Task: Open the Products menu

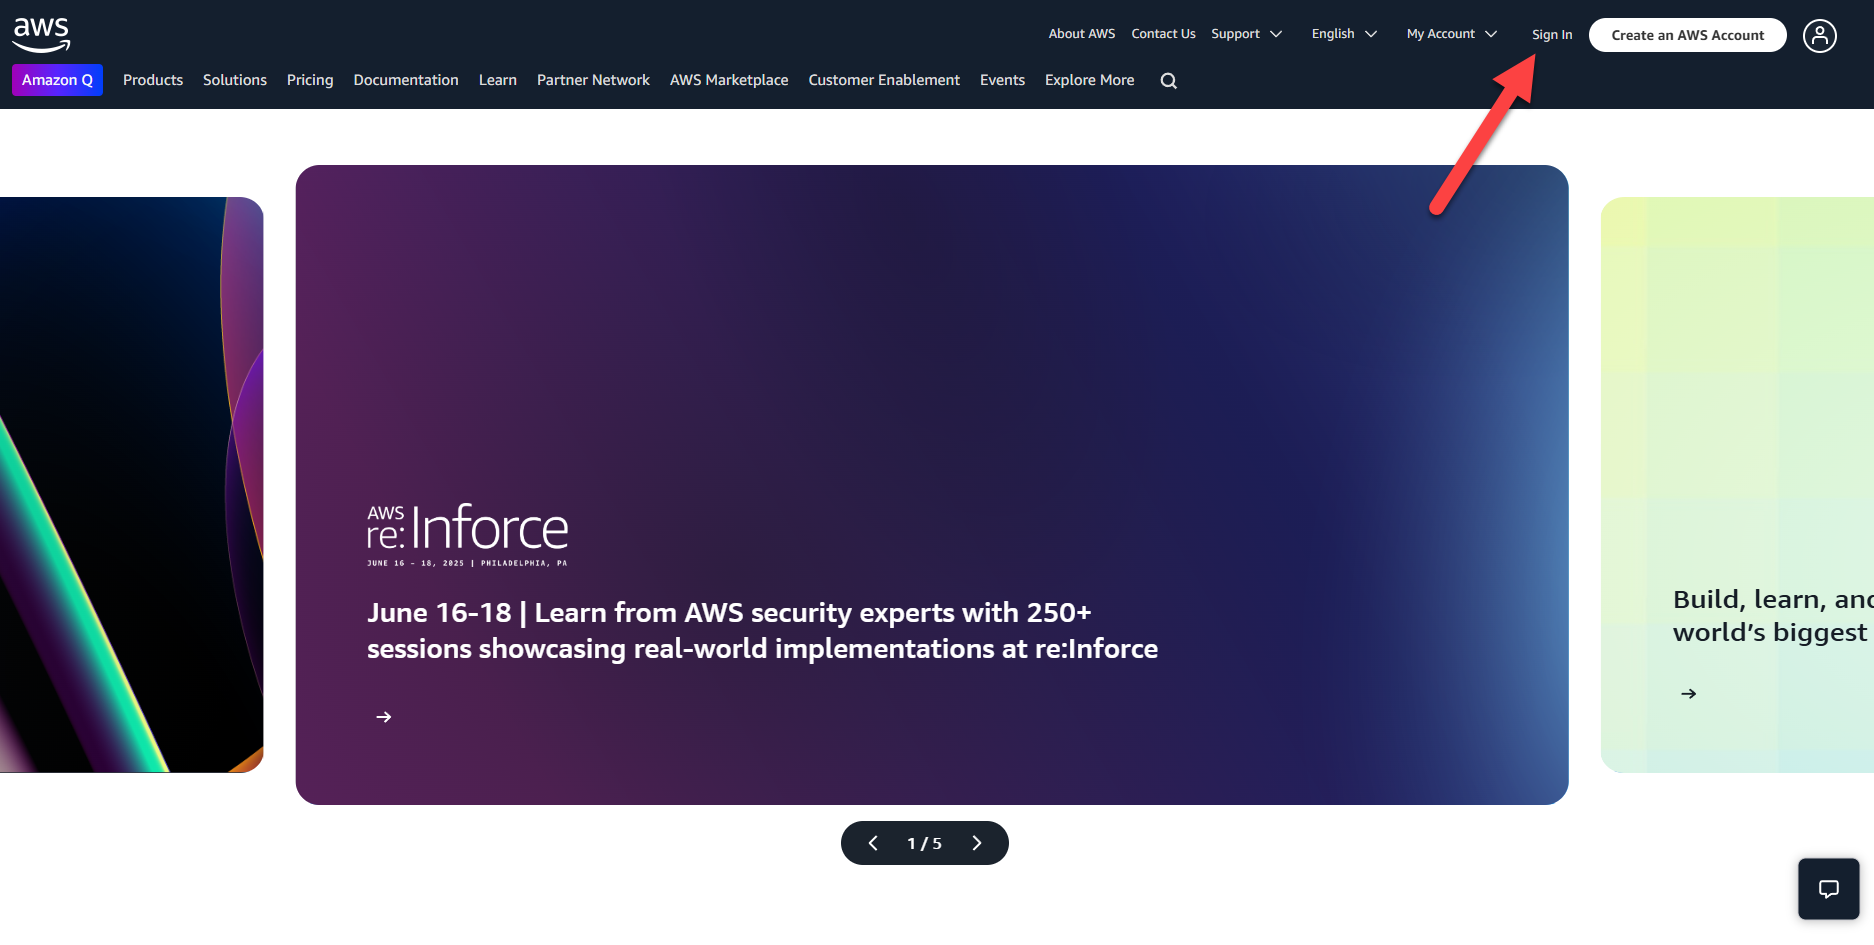Action: coord(153,80)
